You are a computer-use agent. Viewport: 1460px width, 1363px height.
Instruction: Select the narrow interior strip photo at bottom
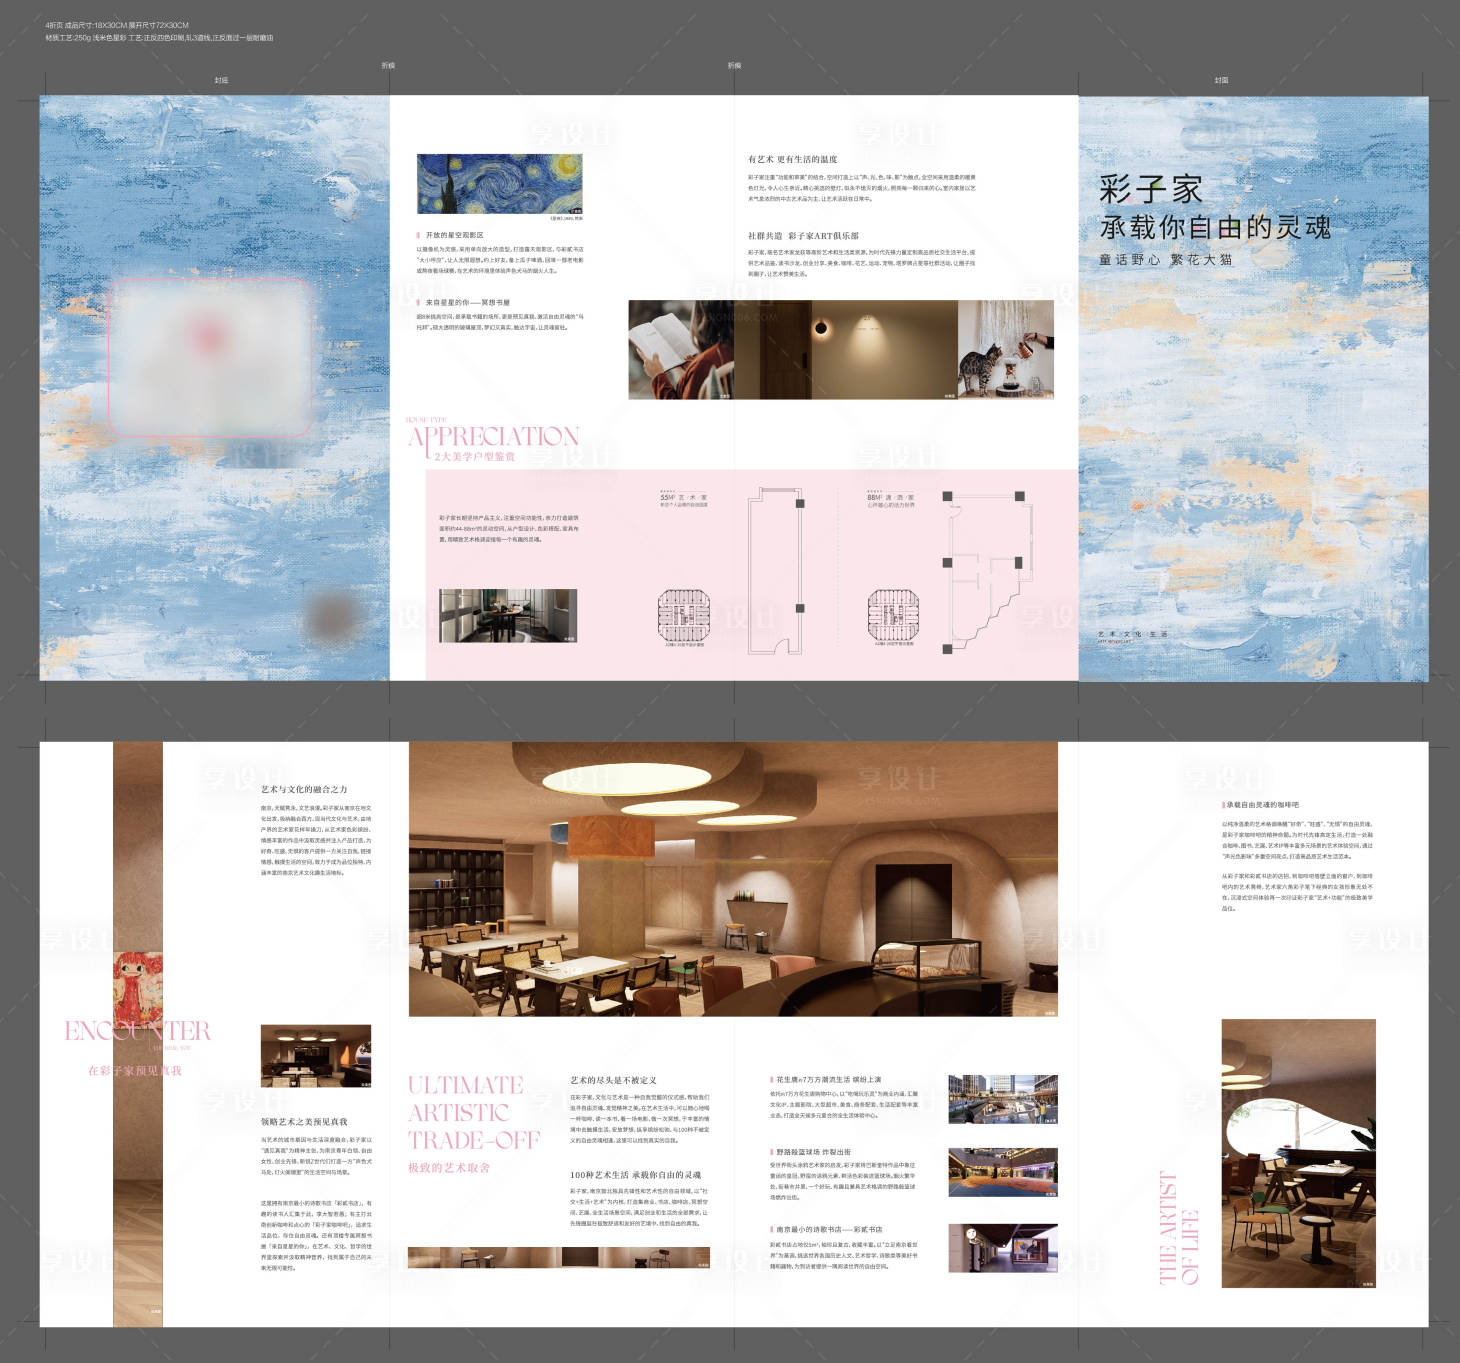559,1258
